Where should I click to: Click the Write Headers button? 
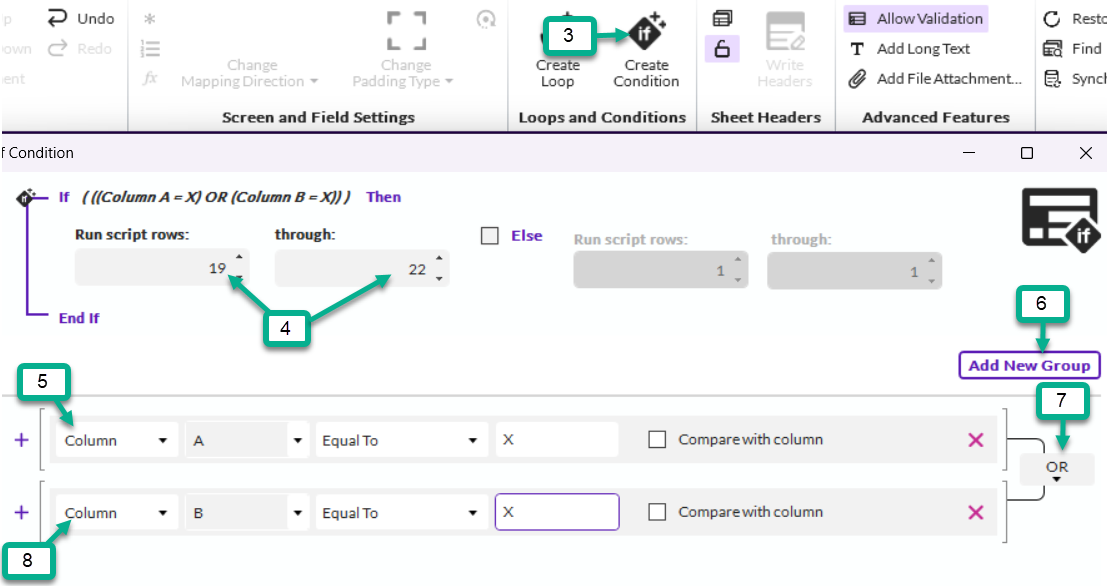(784, 49)
